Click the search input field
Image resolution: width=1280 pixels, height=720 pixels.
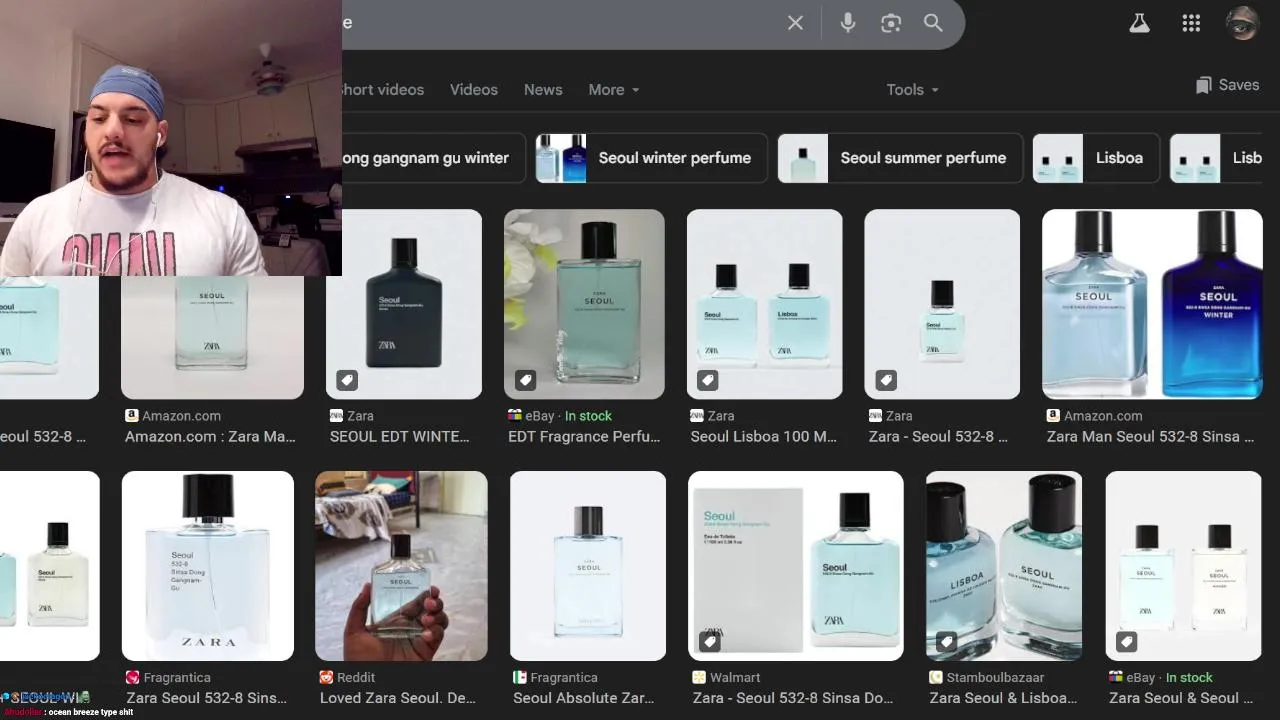560,23
